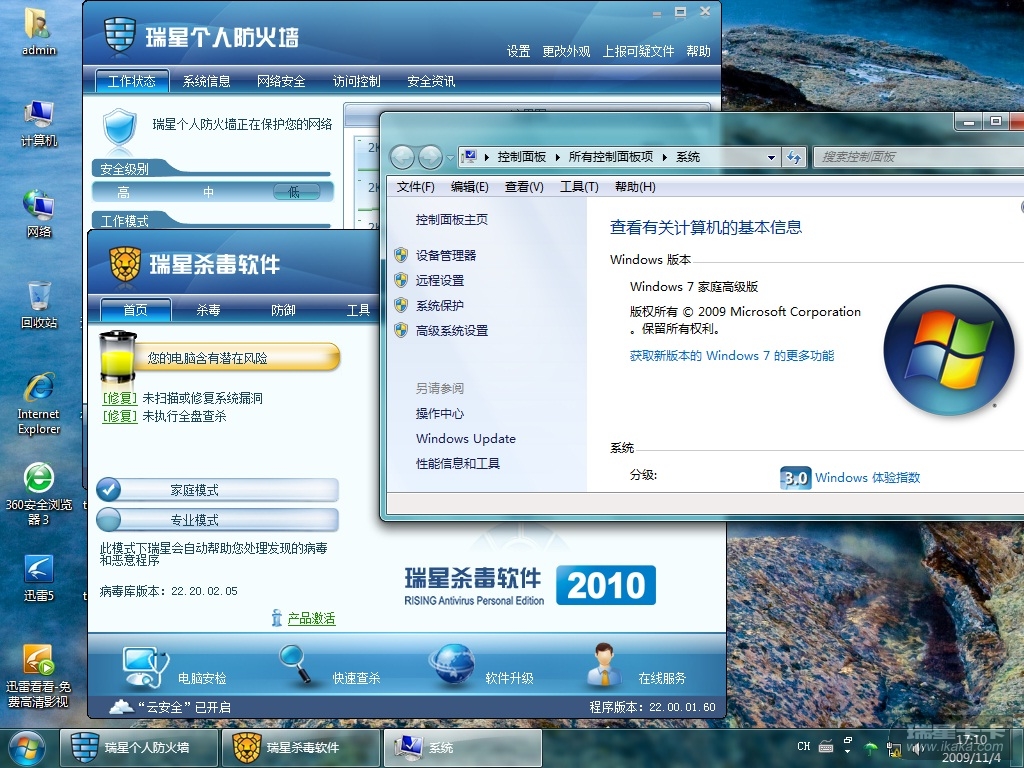
Task: Select 家庭模式 mode option
Action: click(x=217, y=490)
